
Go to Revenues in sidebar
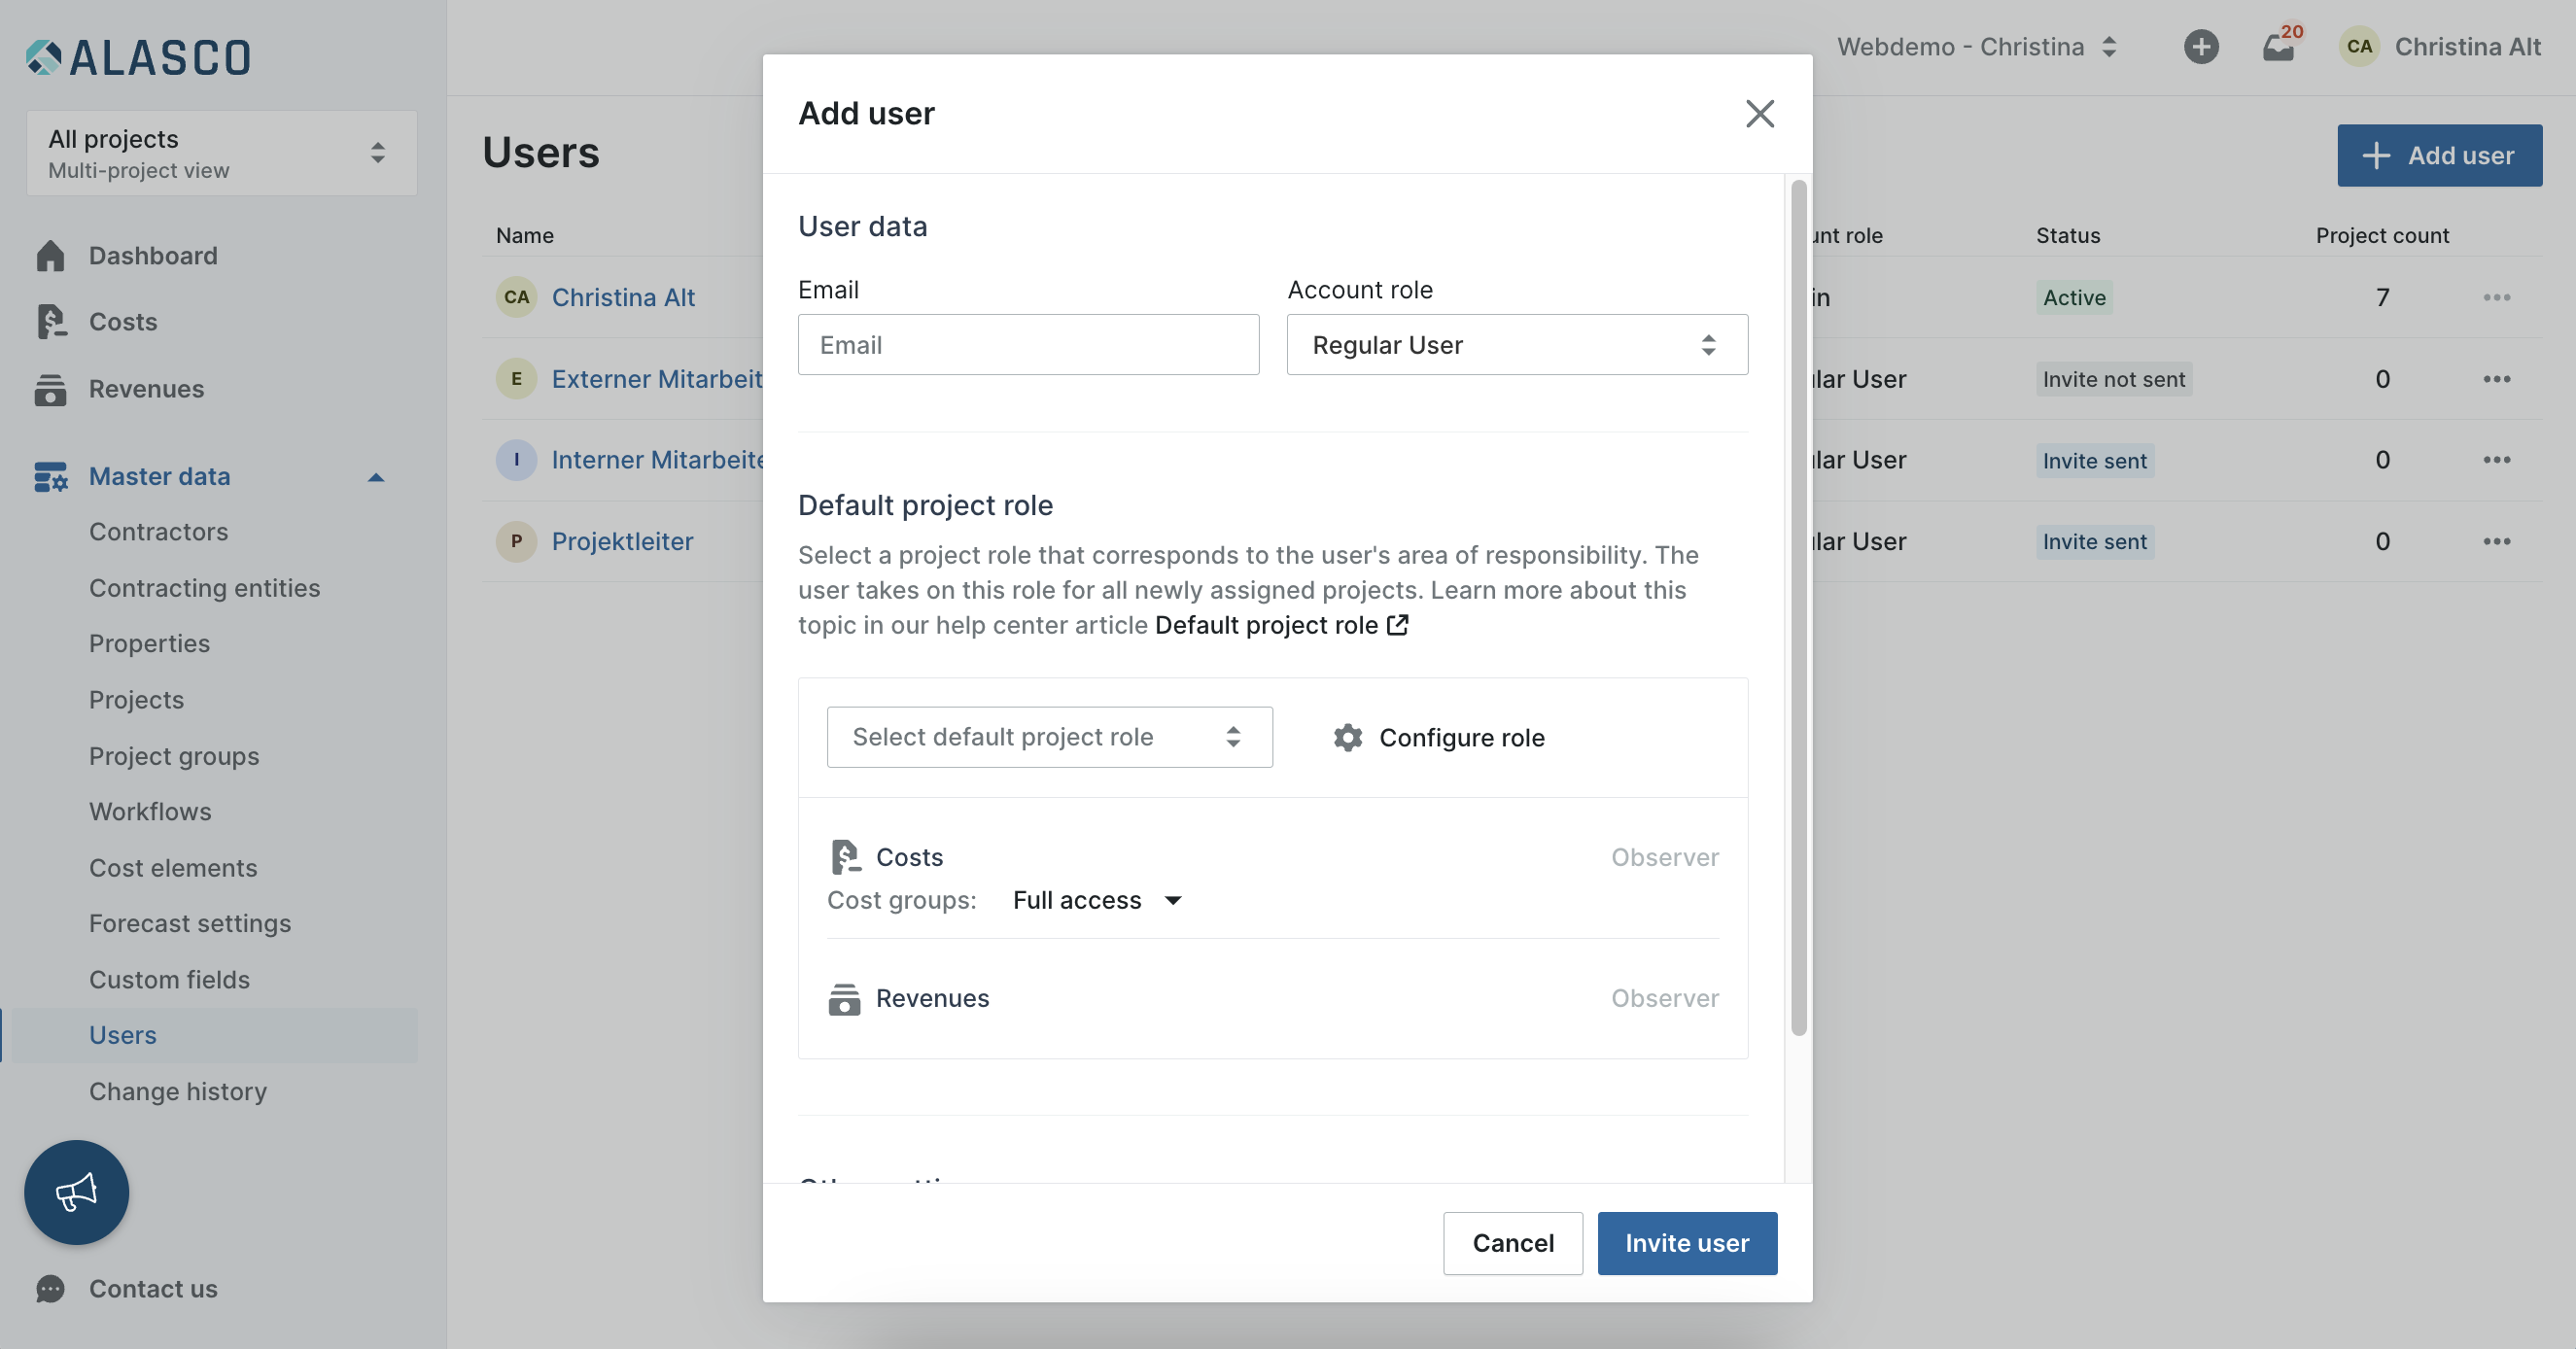pos(146,389)
